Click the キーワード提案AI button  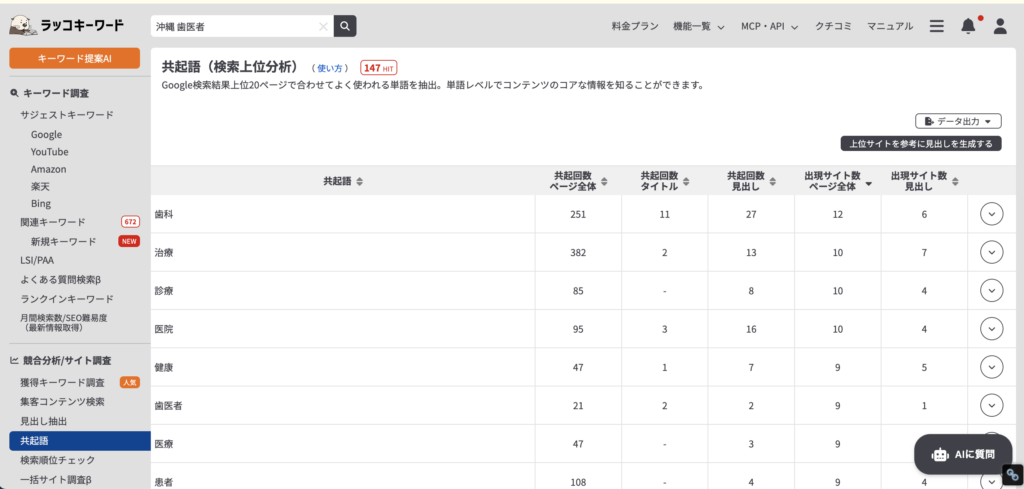click(74, 58)
